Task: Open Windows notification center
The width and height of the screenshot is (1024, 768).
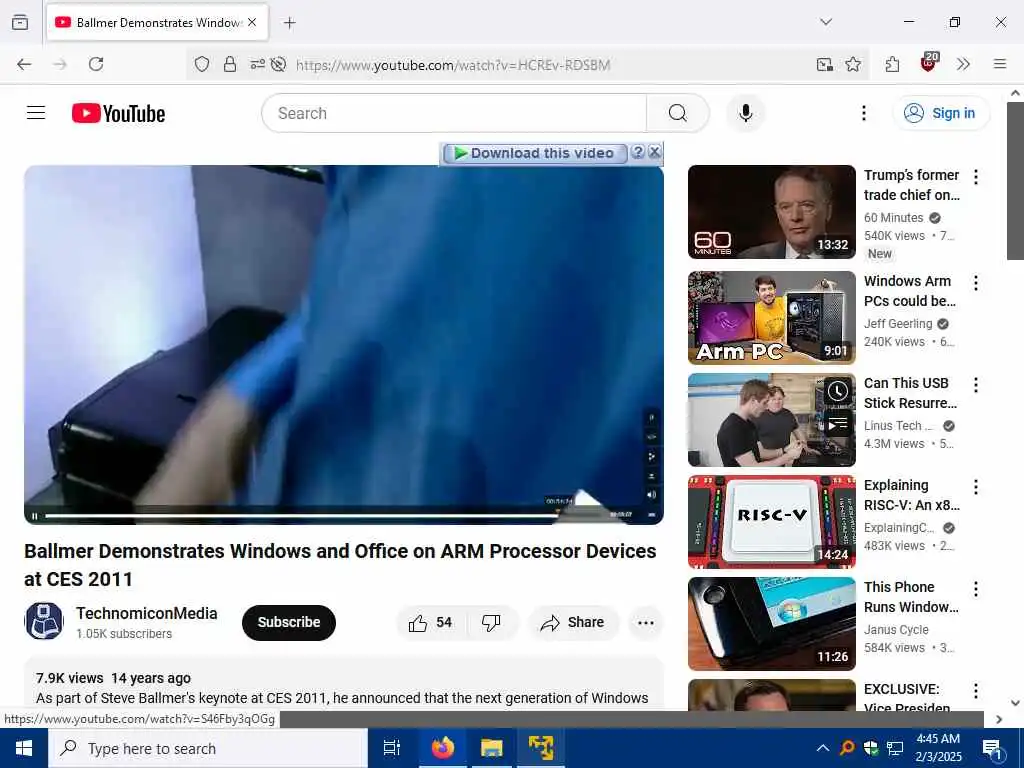Action: coord(992,748)
